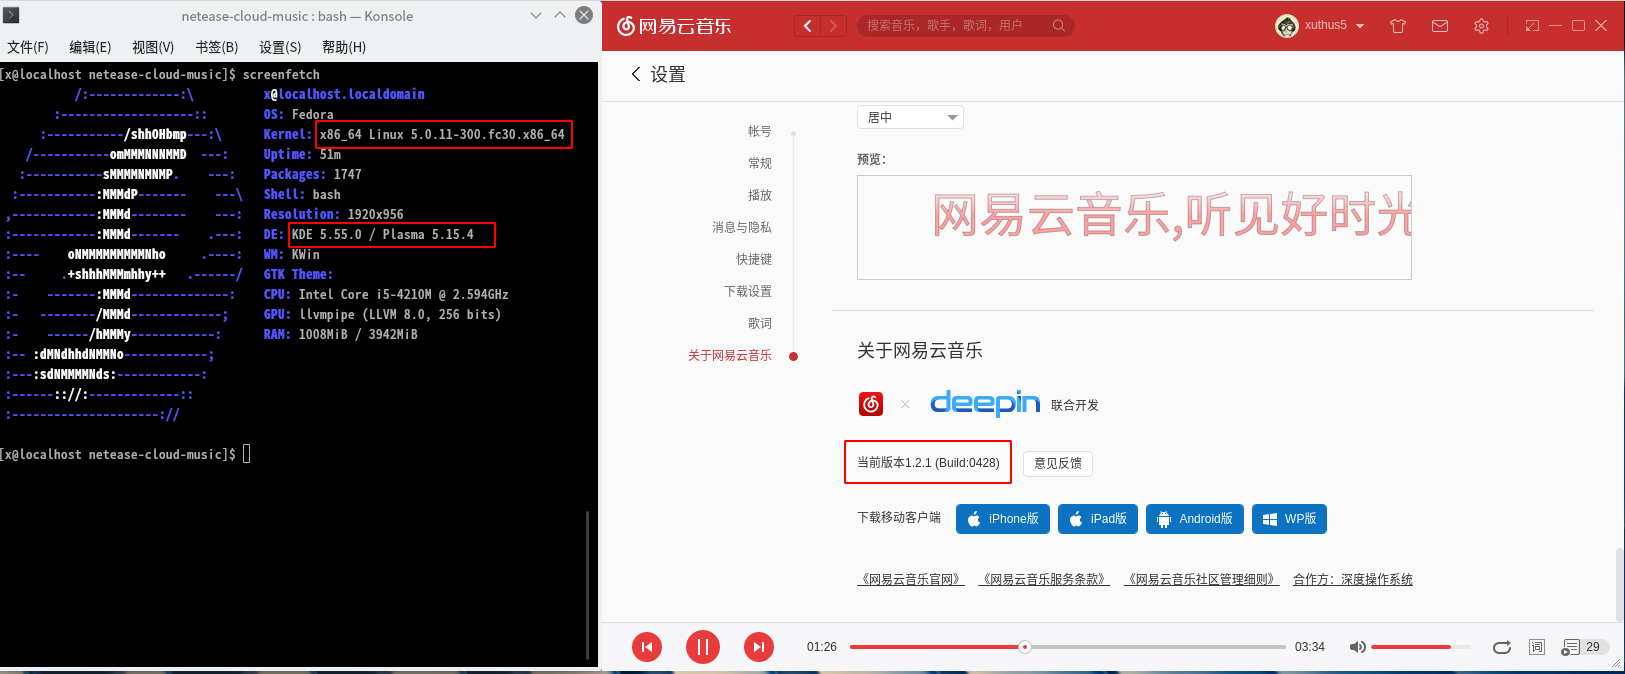Viewport: 1625px width, 674px height.
Task: Open the 合作方：深度操作系统 link
Action: pos(1353,579)
